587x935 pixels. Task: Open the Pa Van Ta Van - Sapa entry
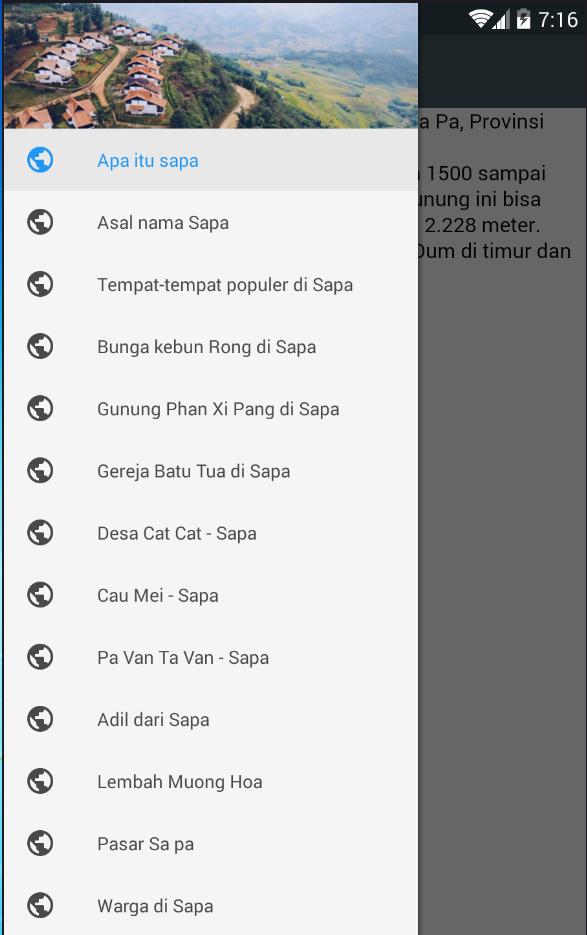pos(211,657)
